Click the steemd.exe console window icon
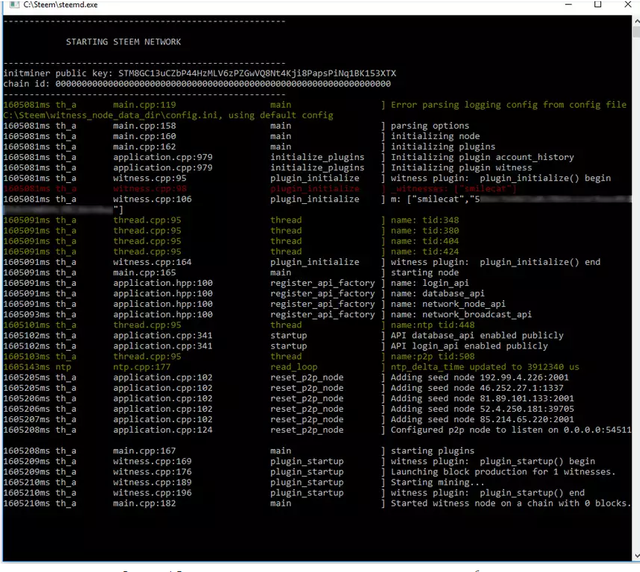This screenshot has height=572, width=640. coord(14,4)
